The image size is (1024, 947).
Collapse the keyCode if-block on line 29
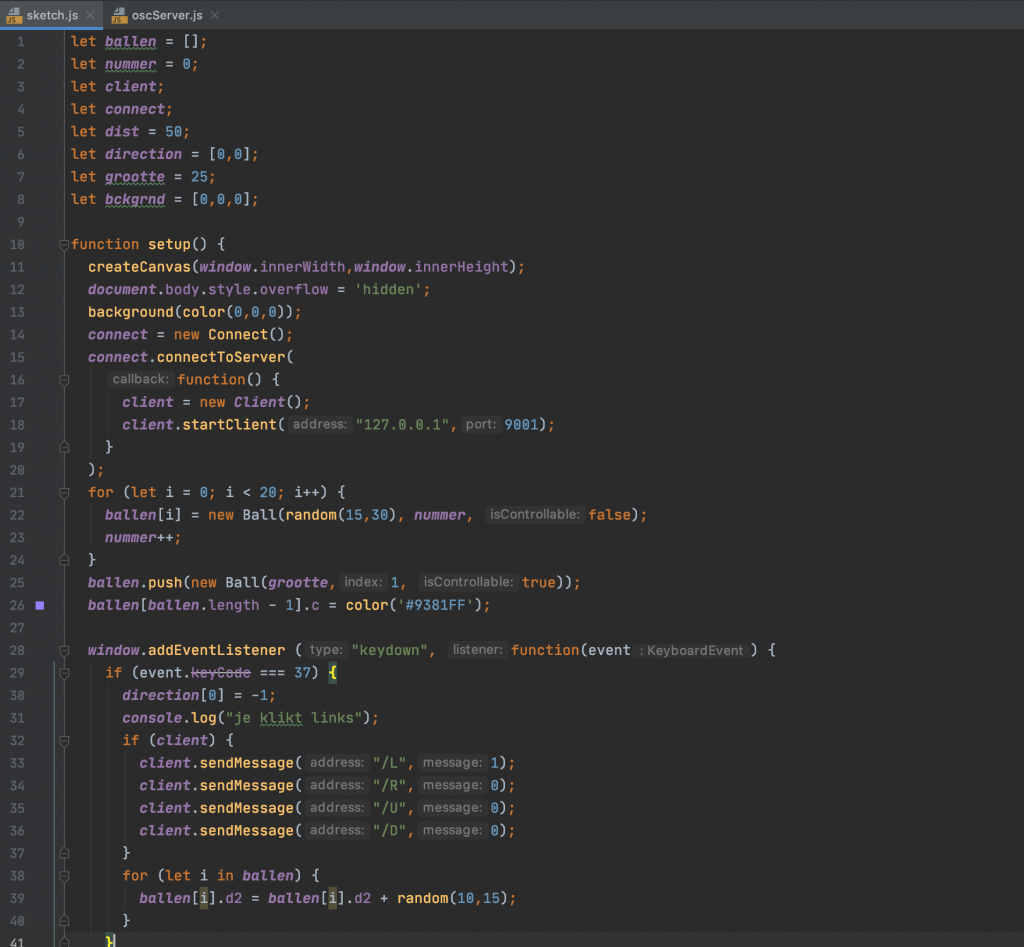click(64, 673)
